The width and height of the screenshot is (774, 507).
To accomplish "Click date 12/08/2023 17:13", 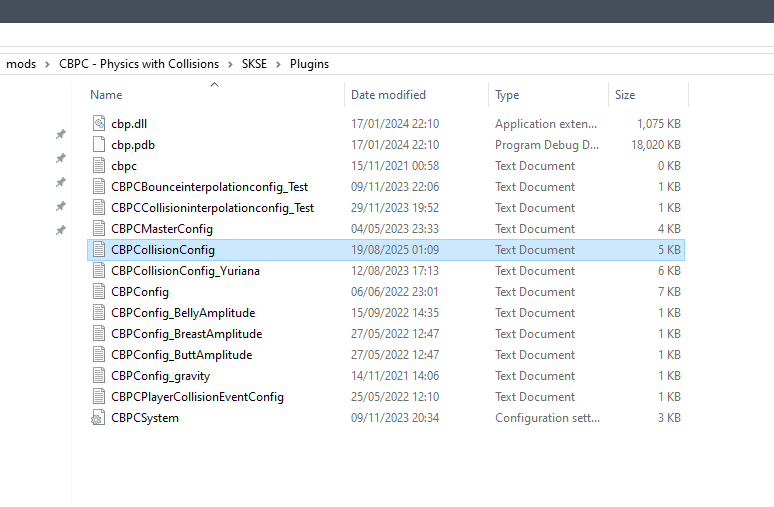I will 395,271.
